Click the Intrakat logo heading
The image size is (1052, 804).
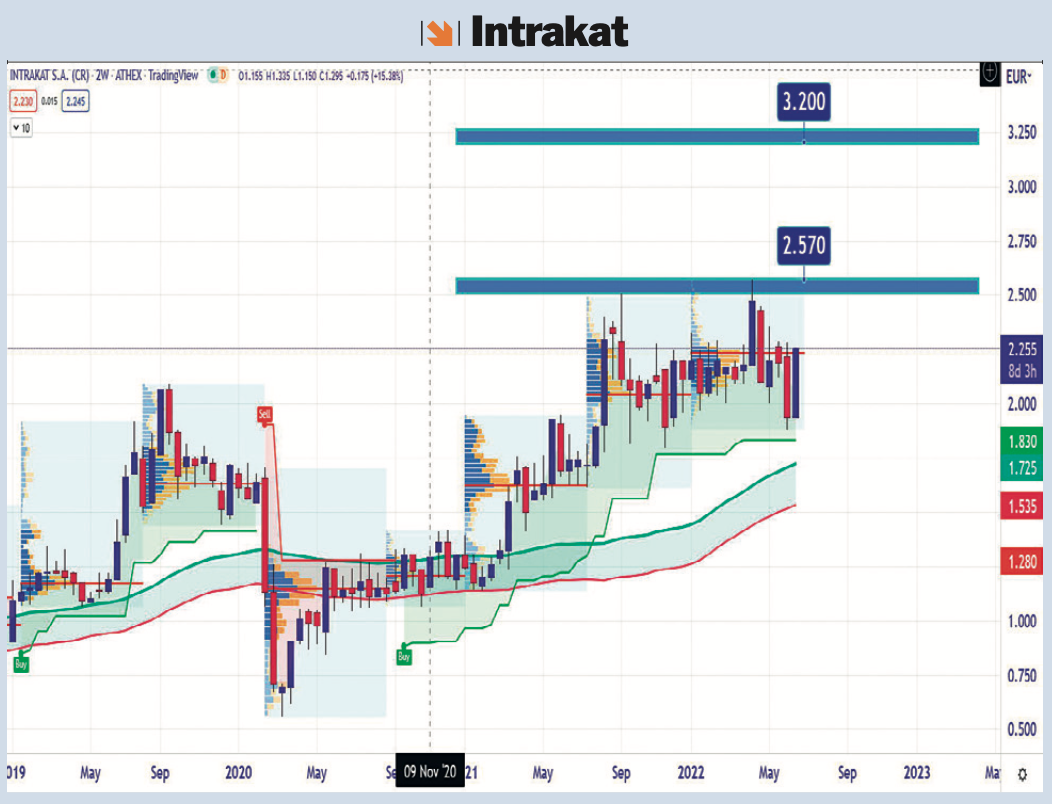coord(525,32)
